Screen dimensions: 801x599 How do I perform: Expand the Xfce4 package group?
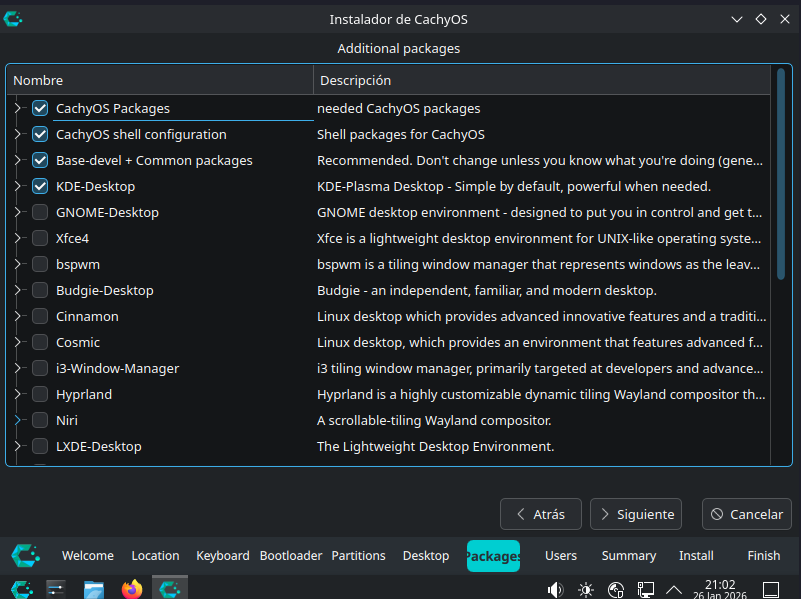(18, 238)
